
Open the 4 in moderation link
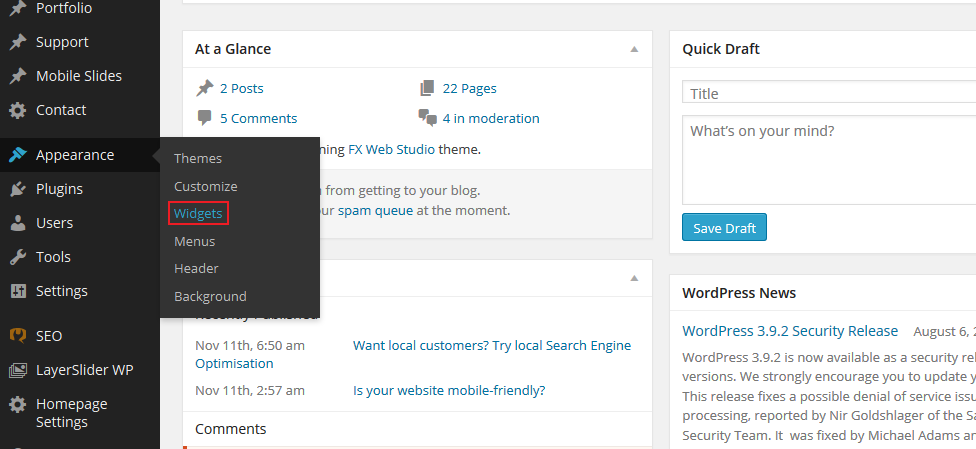[490, 118]
